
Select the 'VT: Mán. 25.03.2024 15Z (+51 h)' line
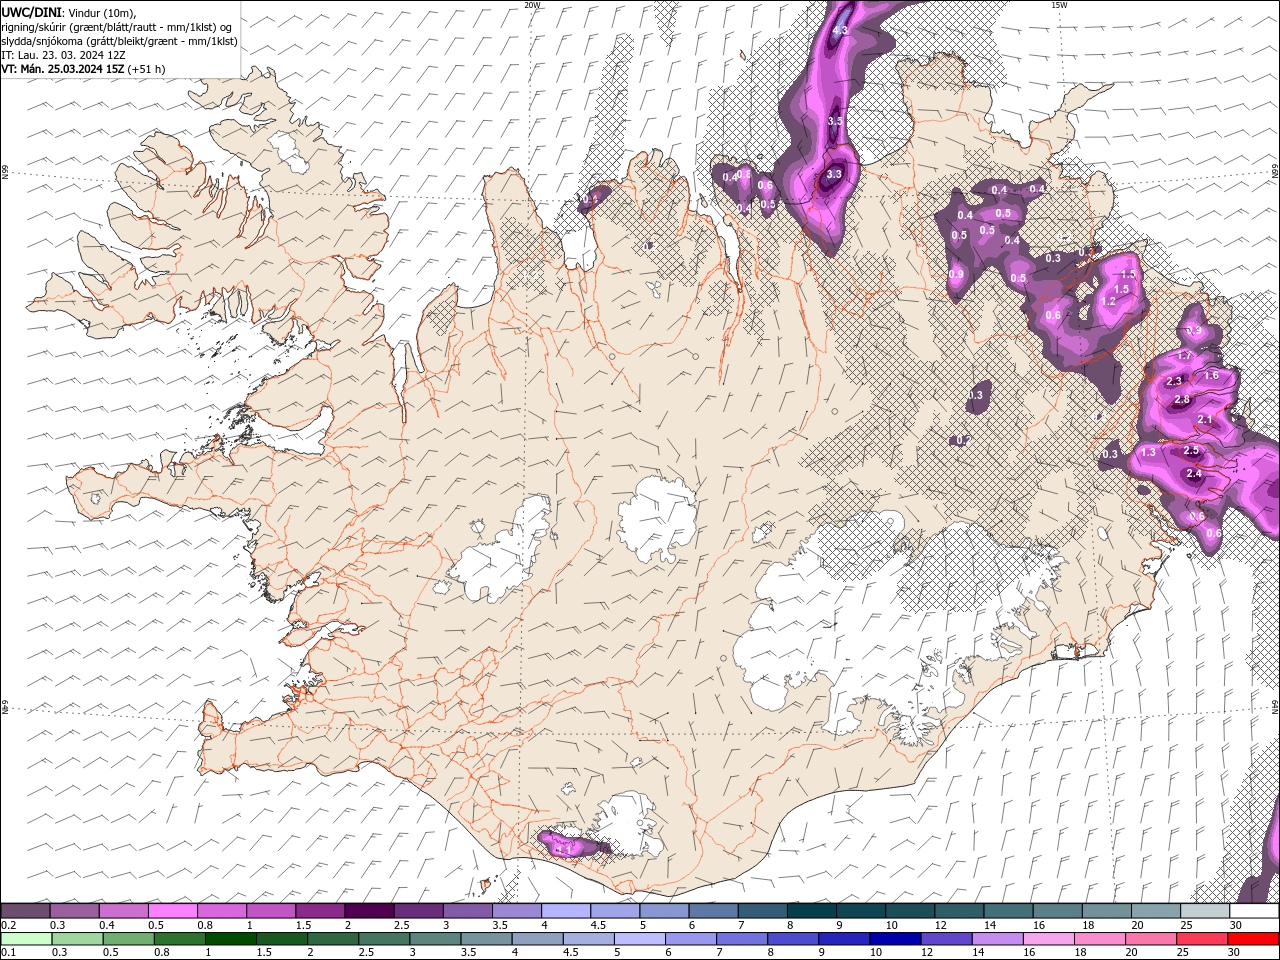coord(83,69)
